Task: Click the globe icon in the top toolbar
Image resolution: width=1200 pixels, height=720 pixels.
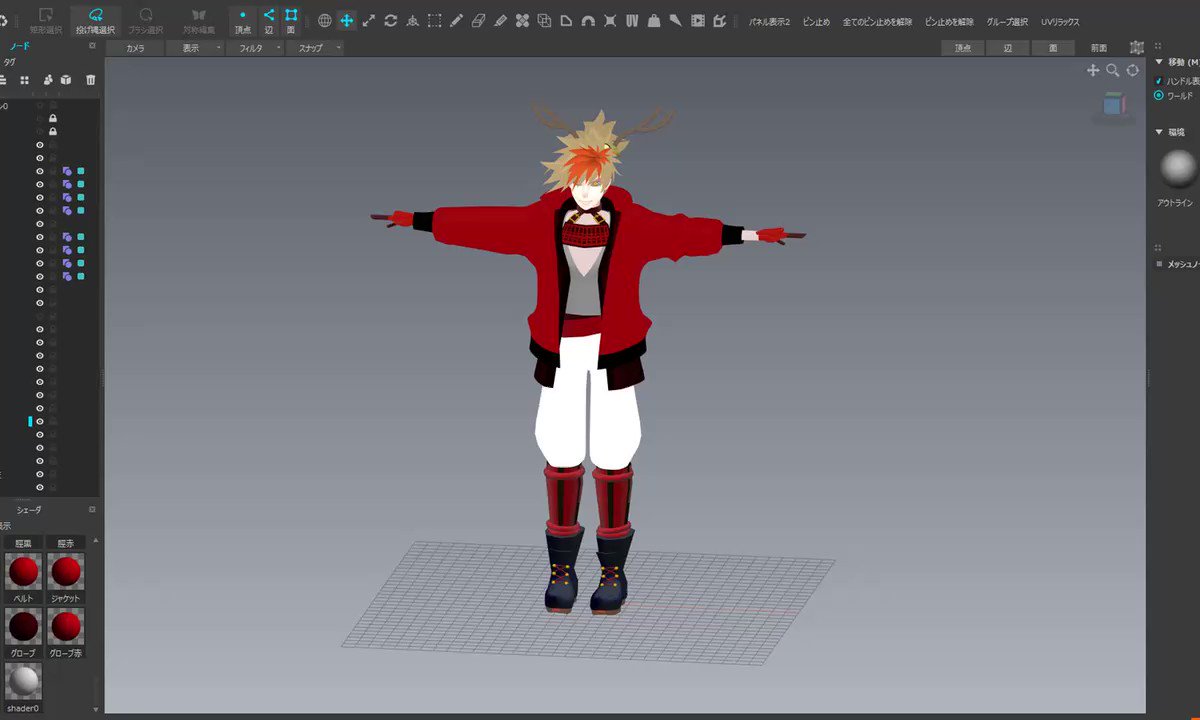Action: tap(325, 20)
